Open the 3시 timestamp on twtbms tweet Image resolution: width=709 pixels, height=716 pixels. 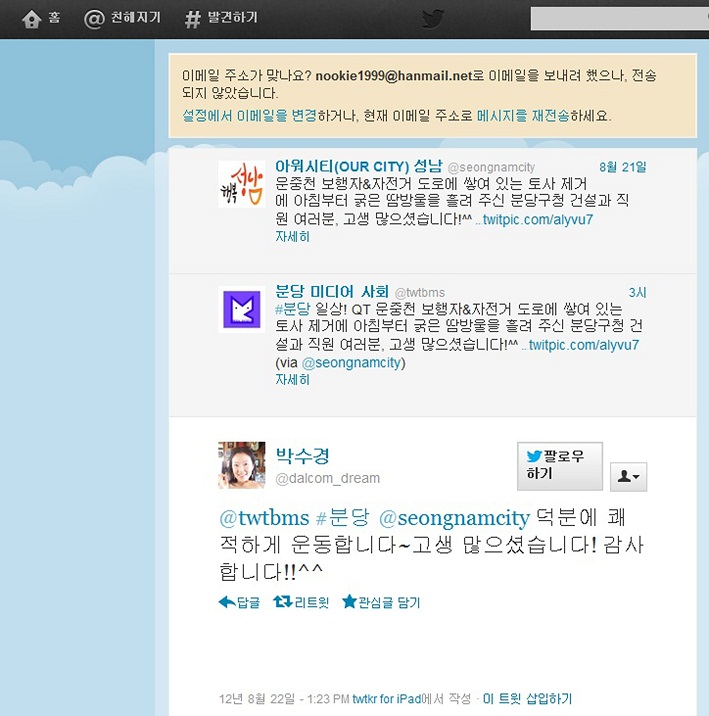coord(637,292)
